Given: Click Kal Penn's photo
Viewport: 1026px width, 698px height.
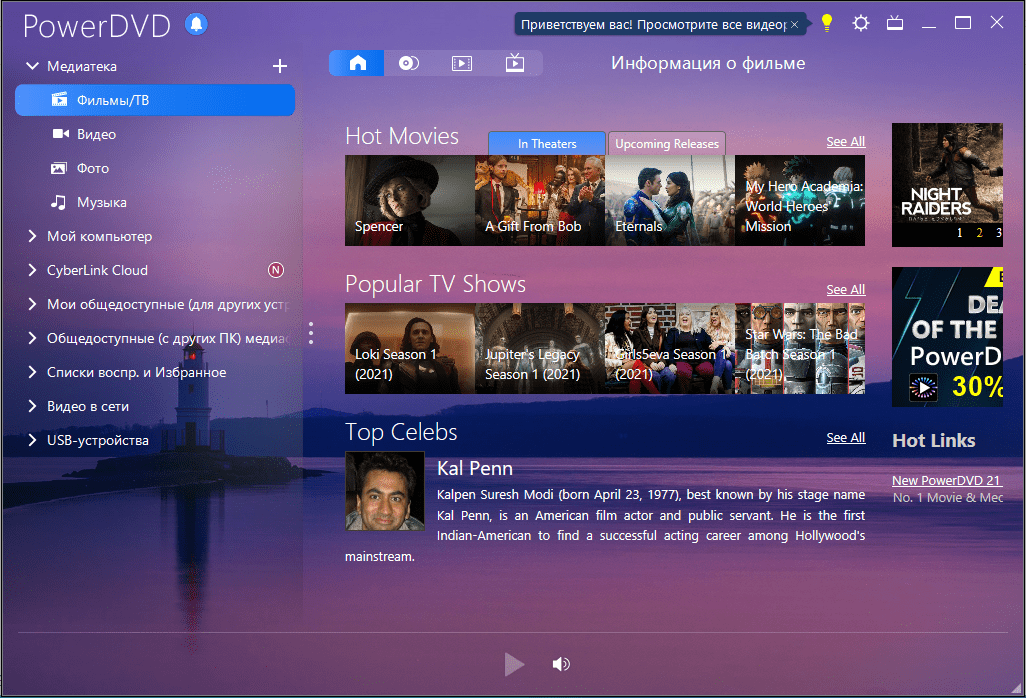Looking at the screenshot, I should (385, 491).
